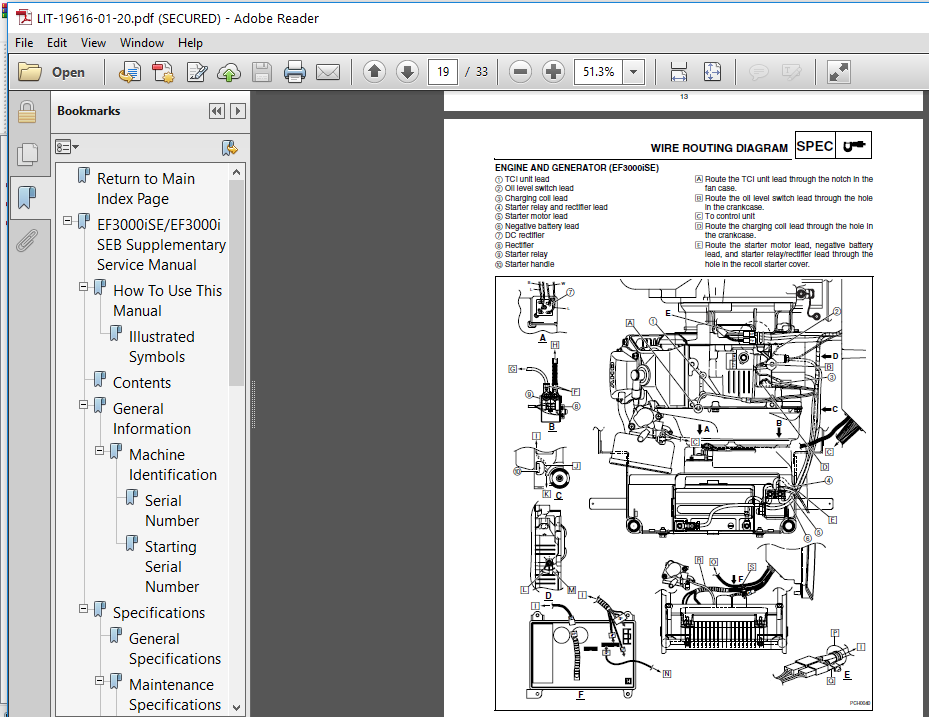Click the sticky note comment icon
The height and width of the screenshot is (717, 929).
tap(758, 72)
